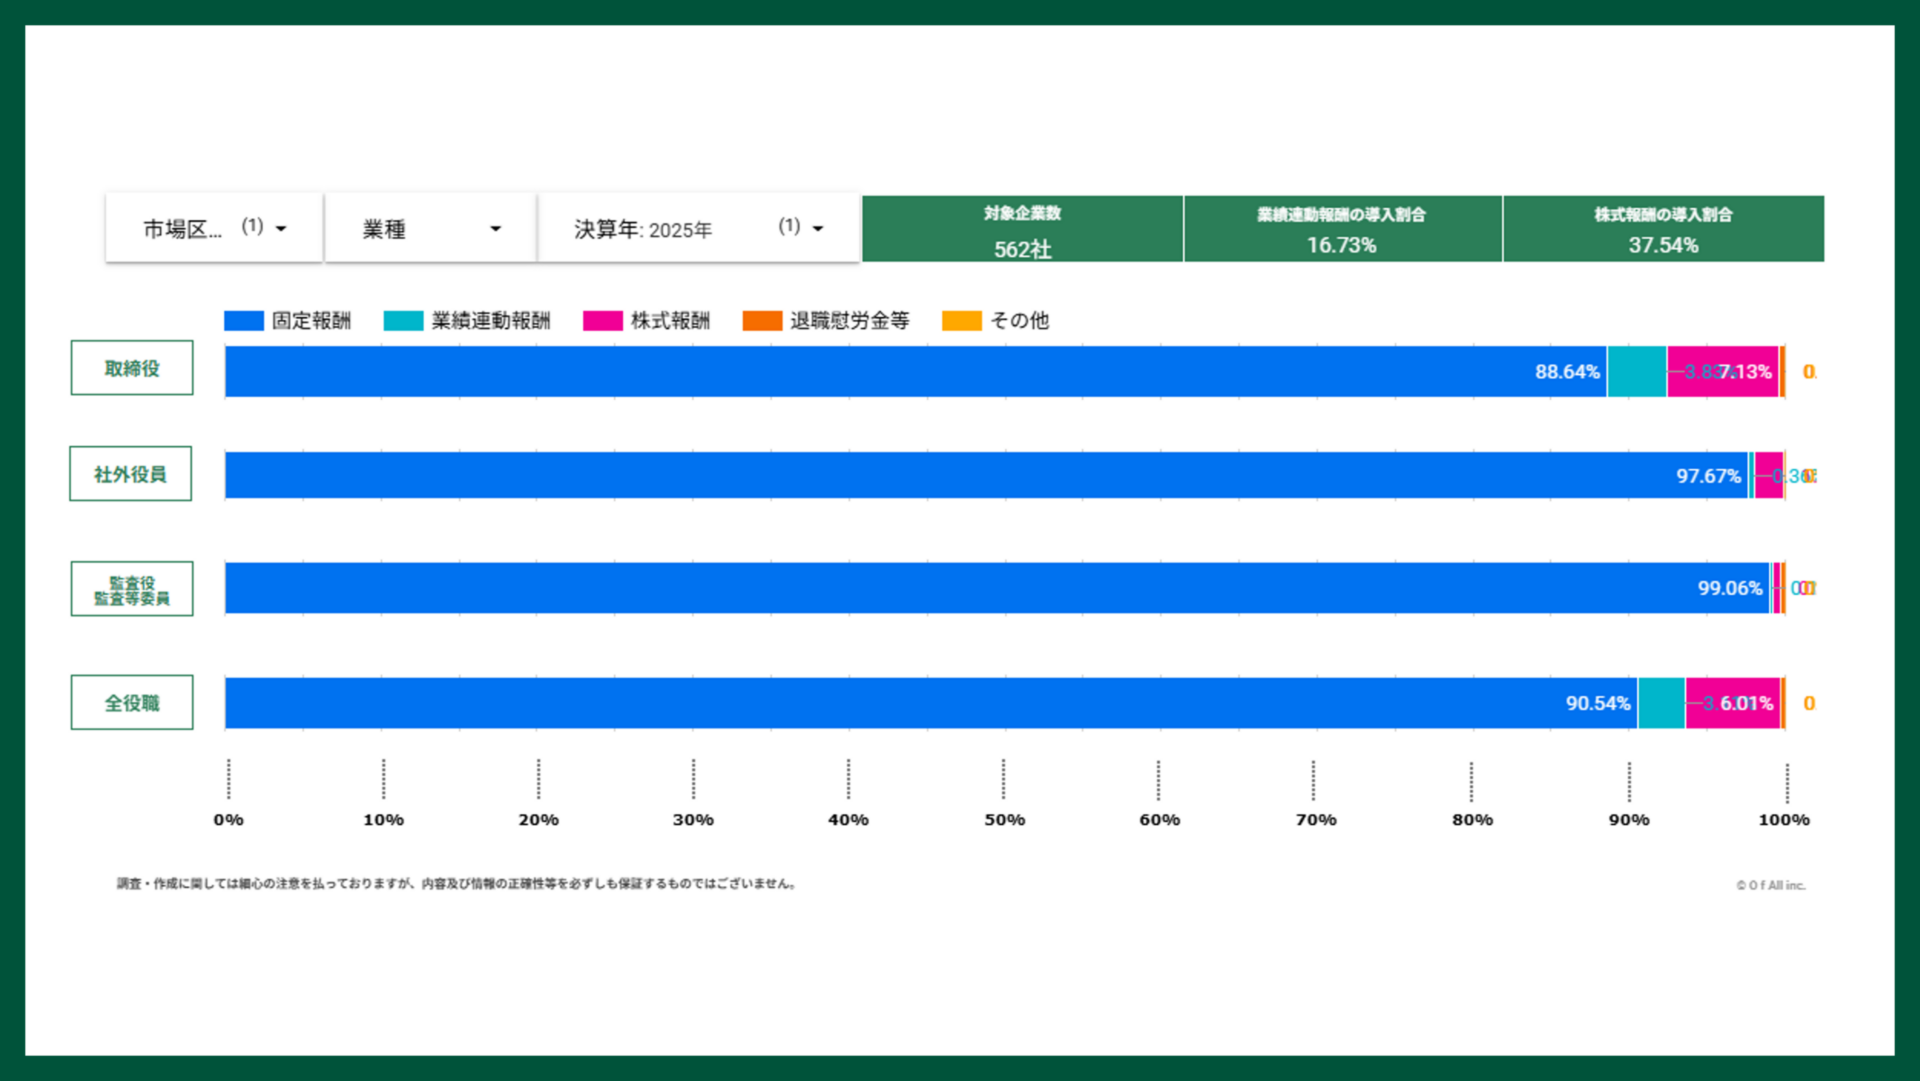1920x1081 pixels.
Task: Select the 社外役員 row label
Action: (x=130, y=474)
